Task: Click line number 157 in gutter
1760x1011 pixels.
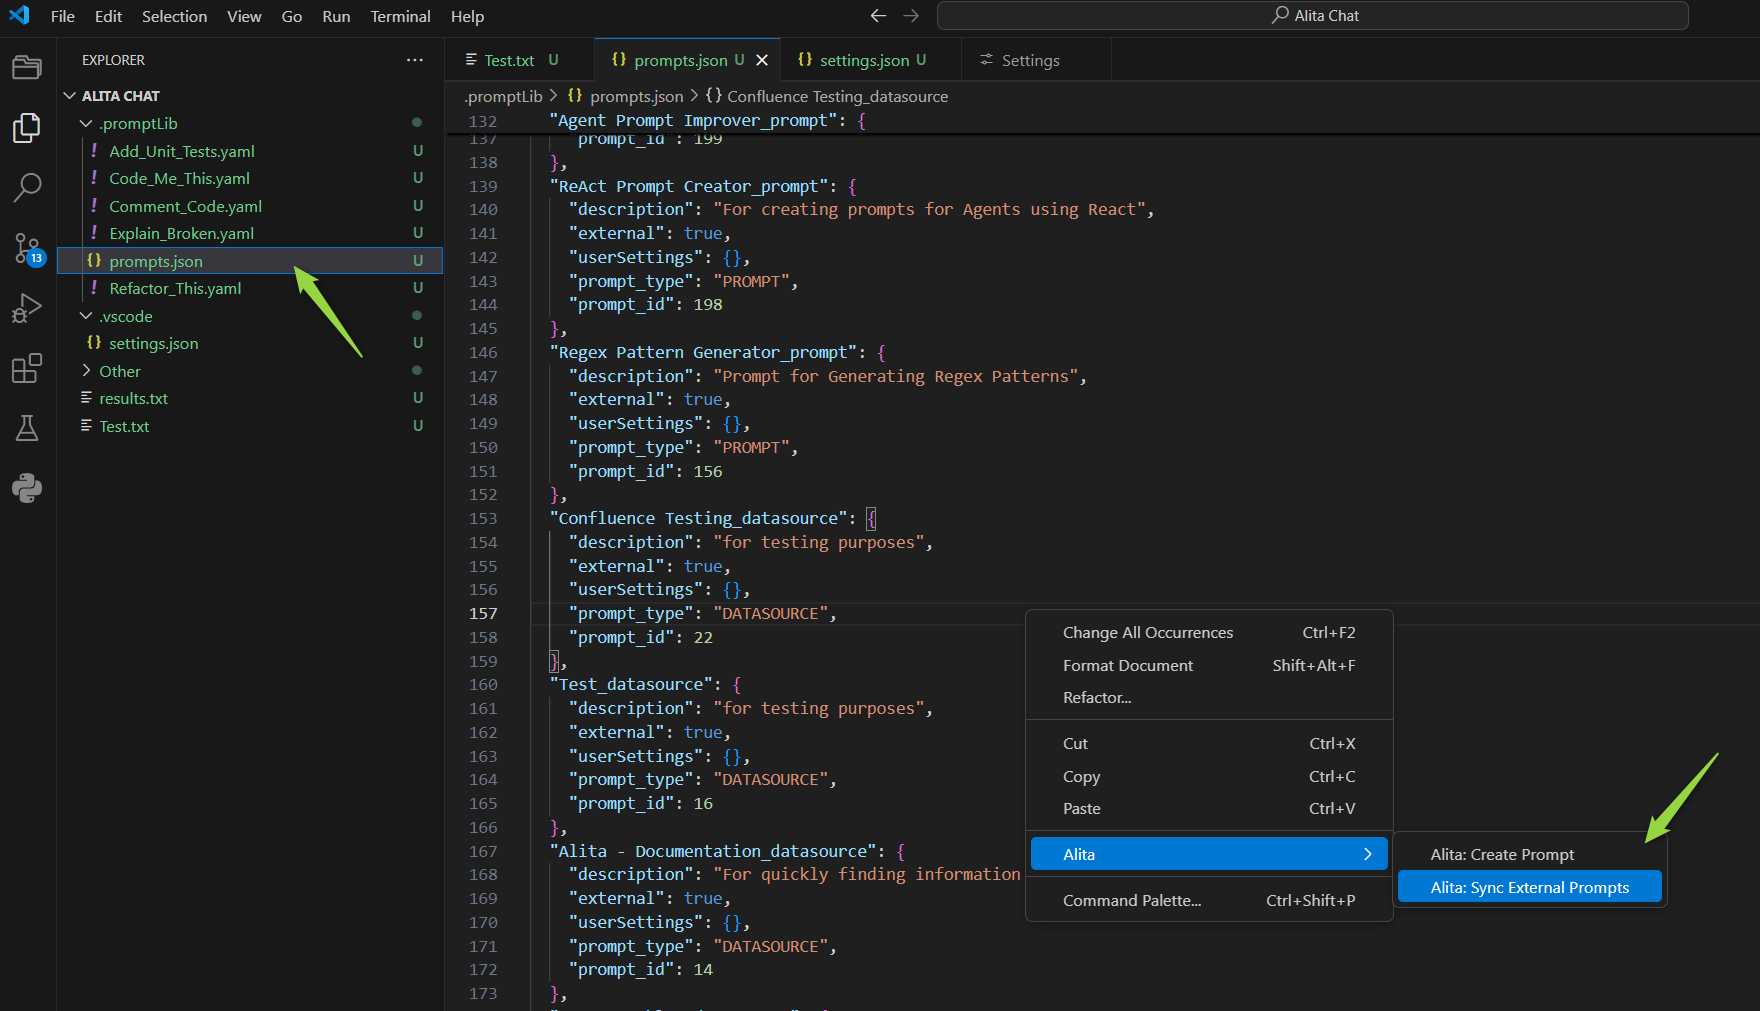Action: click(483, 614)
